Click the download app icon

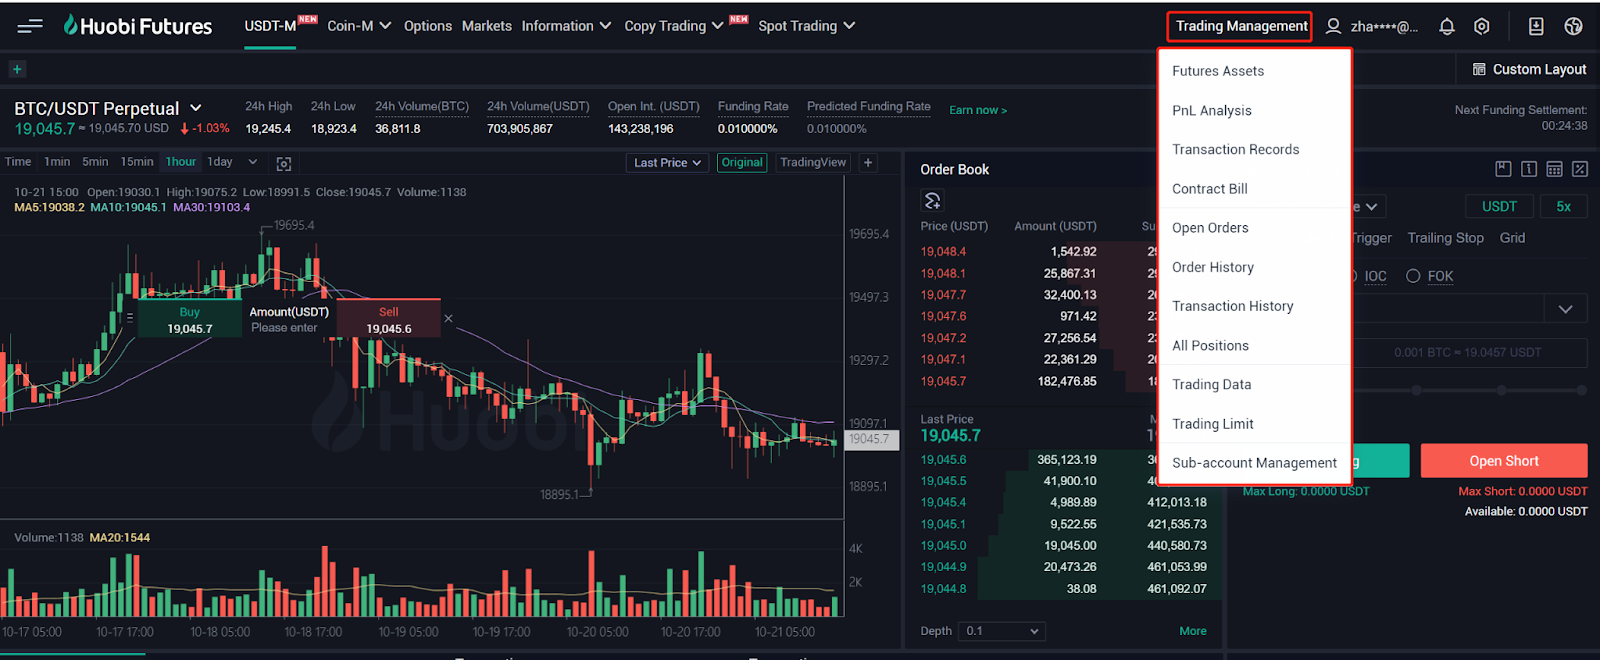pos(1536,26)
